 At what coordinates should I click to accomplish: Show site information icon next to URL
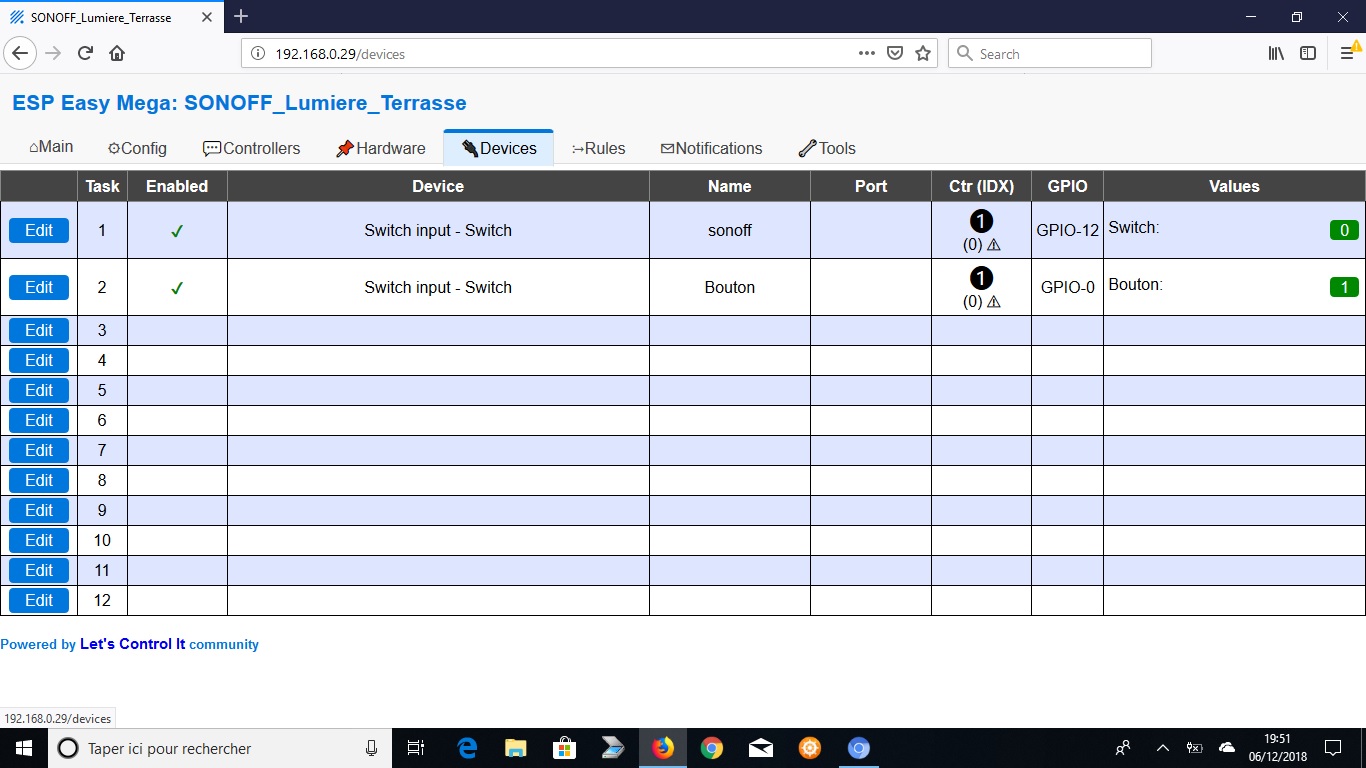coord(257,54)
